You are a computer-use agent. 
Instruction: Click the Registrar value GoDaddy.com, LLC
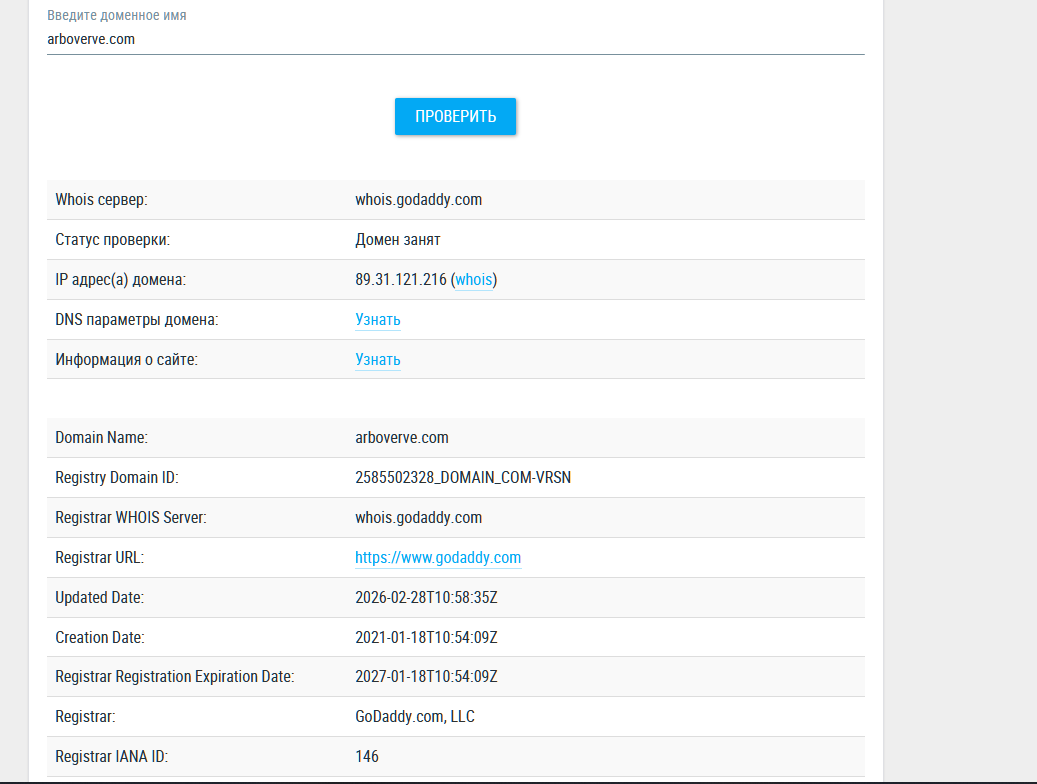point(415,717)
